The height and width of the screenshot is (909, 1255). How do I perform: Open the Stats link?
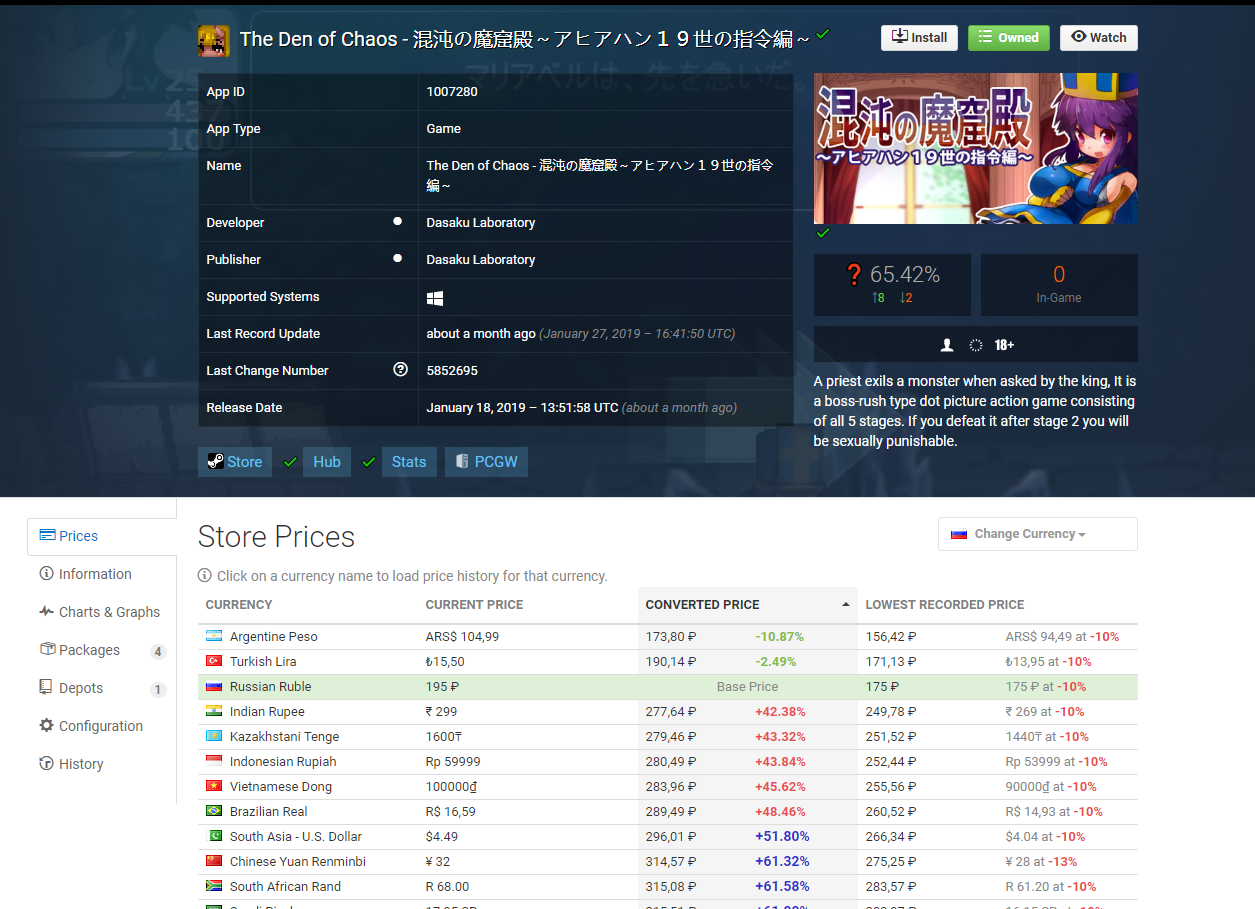(408, 462)
